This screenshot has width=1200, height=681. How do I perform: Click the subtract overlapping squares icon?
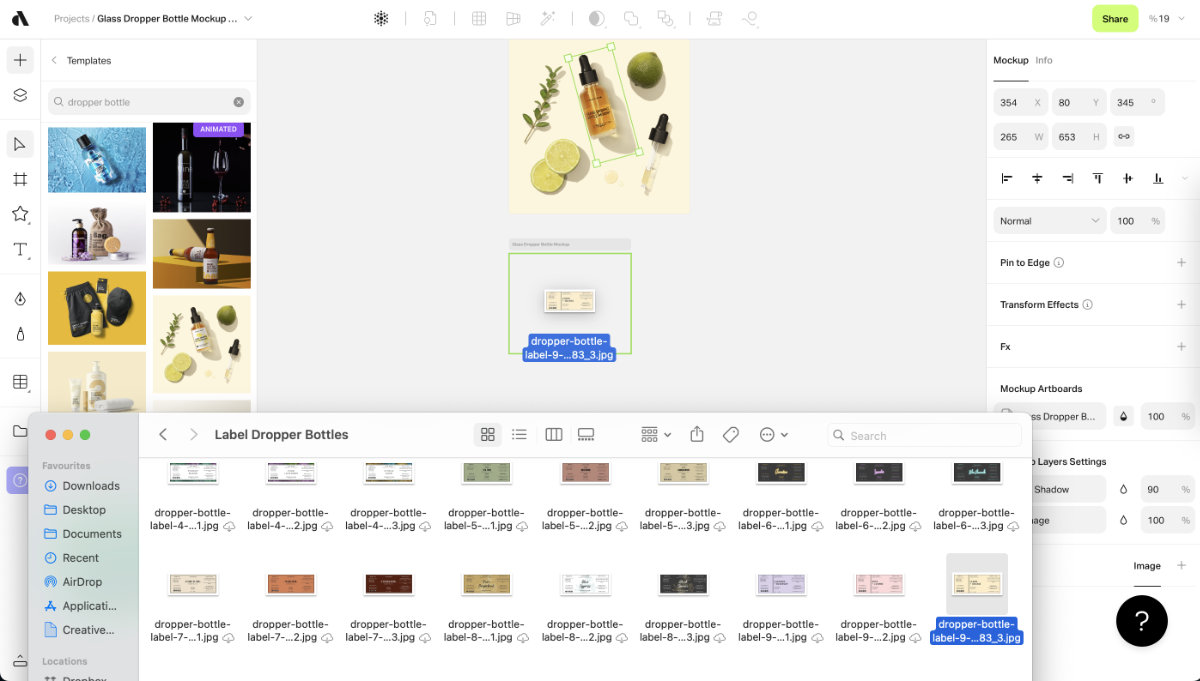tap(665, 18)
